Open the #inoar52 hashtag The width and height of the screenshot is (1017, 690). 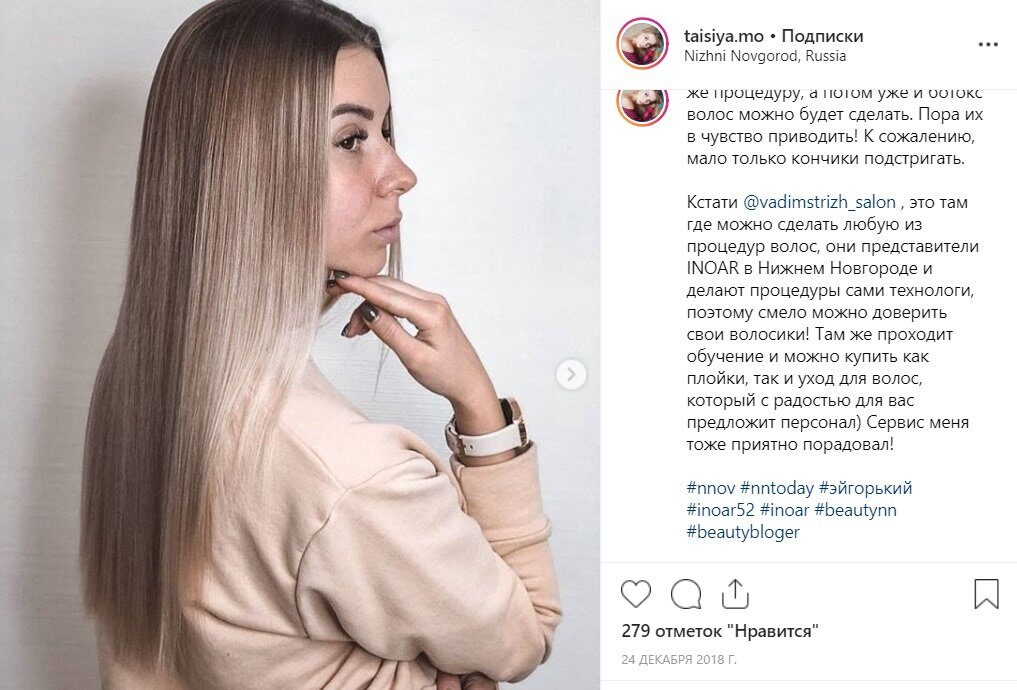click(720, 510)
